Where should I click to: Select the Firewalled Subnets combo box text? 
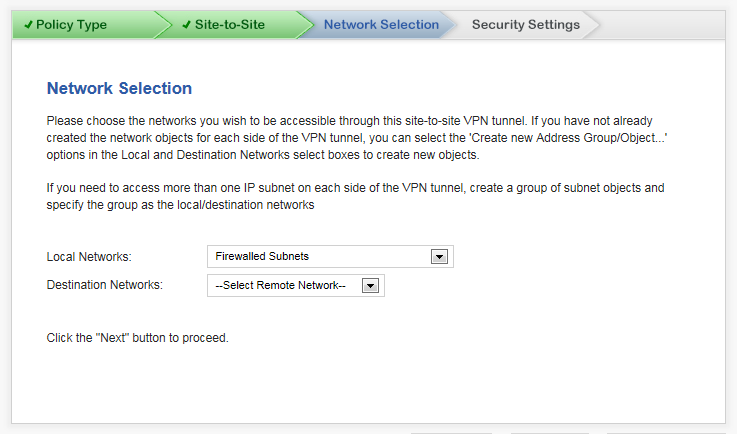click(262, 256)
